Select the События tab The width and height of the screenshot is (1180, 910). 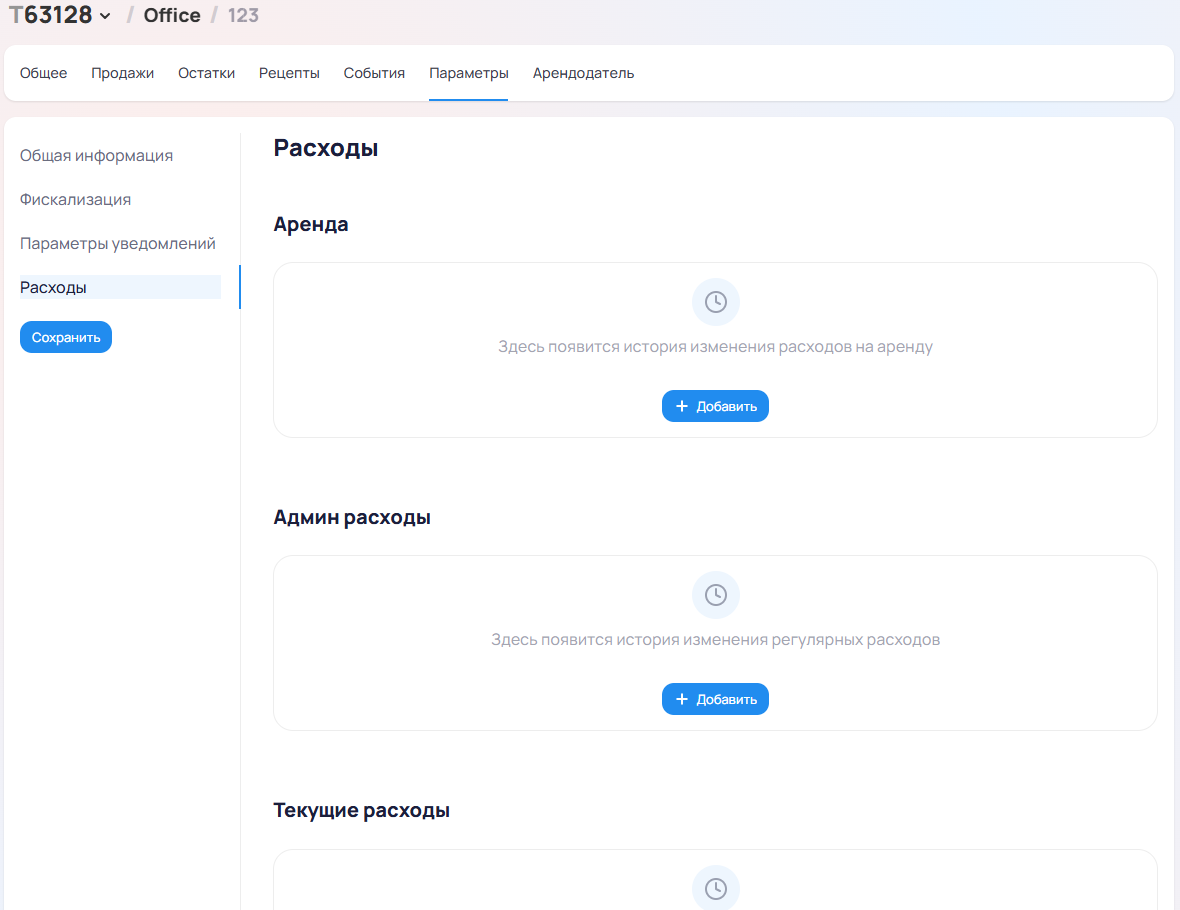tap(374, 73)
